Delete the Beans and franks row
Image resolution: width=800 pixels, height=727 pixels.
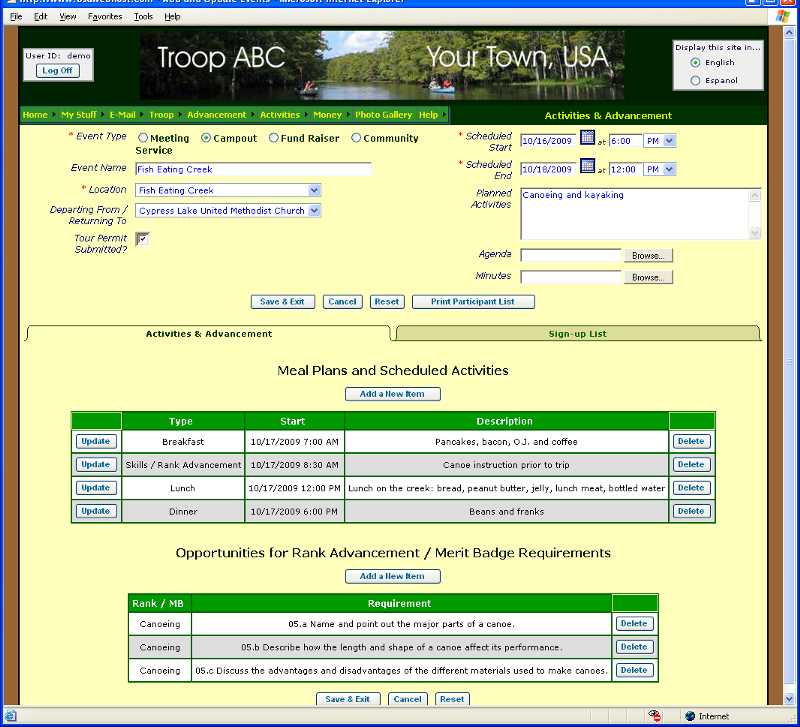click(691, 511)
